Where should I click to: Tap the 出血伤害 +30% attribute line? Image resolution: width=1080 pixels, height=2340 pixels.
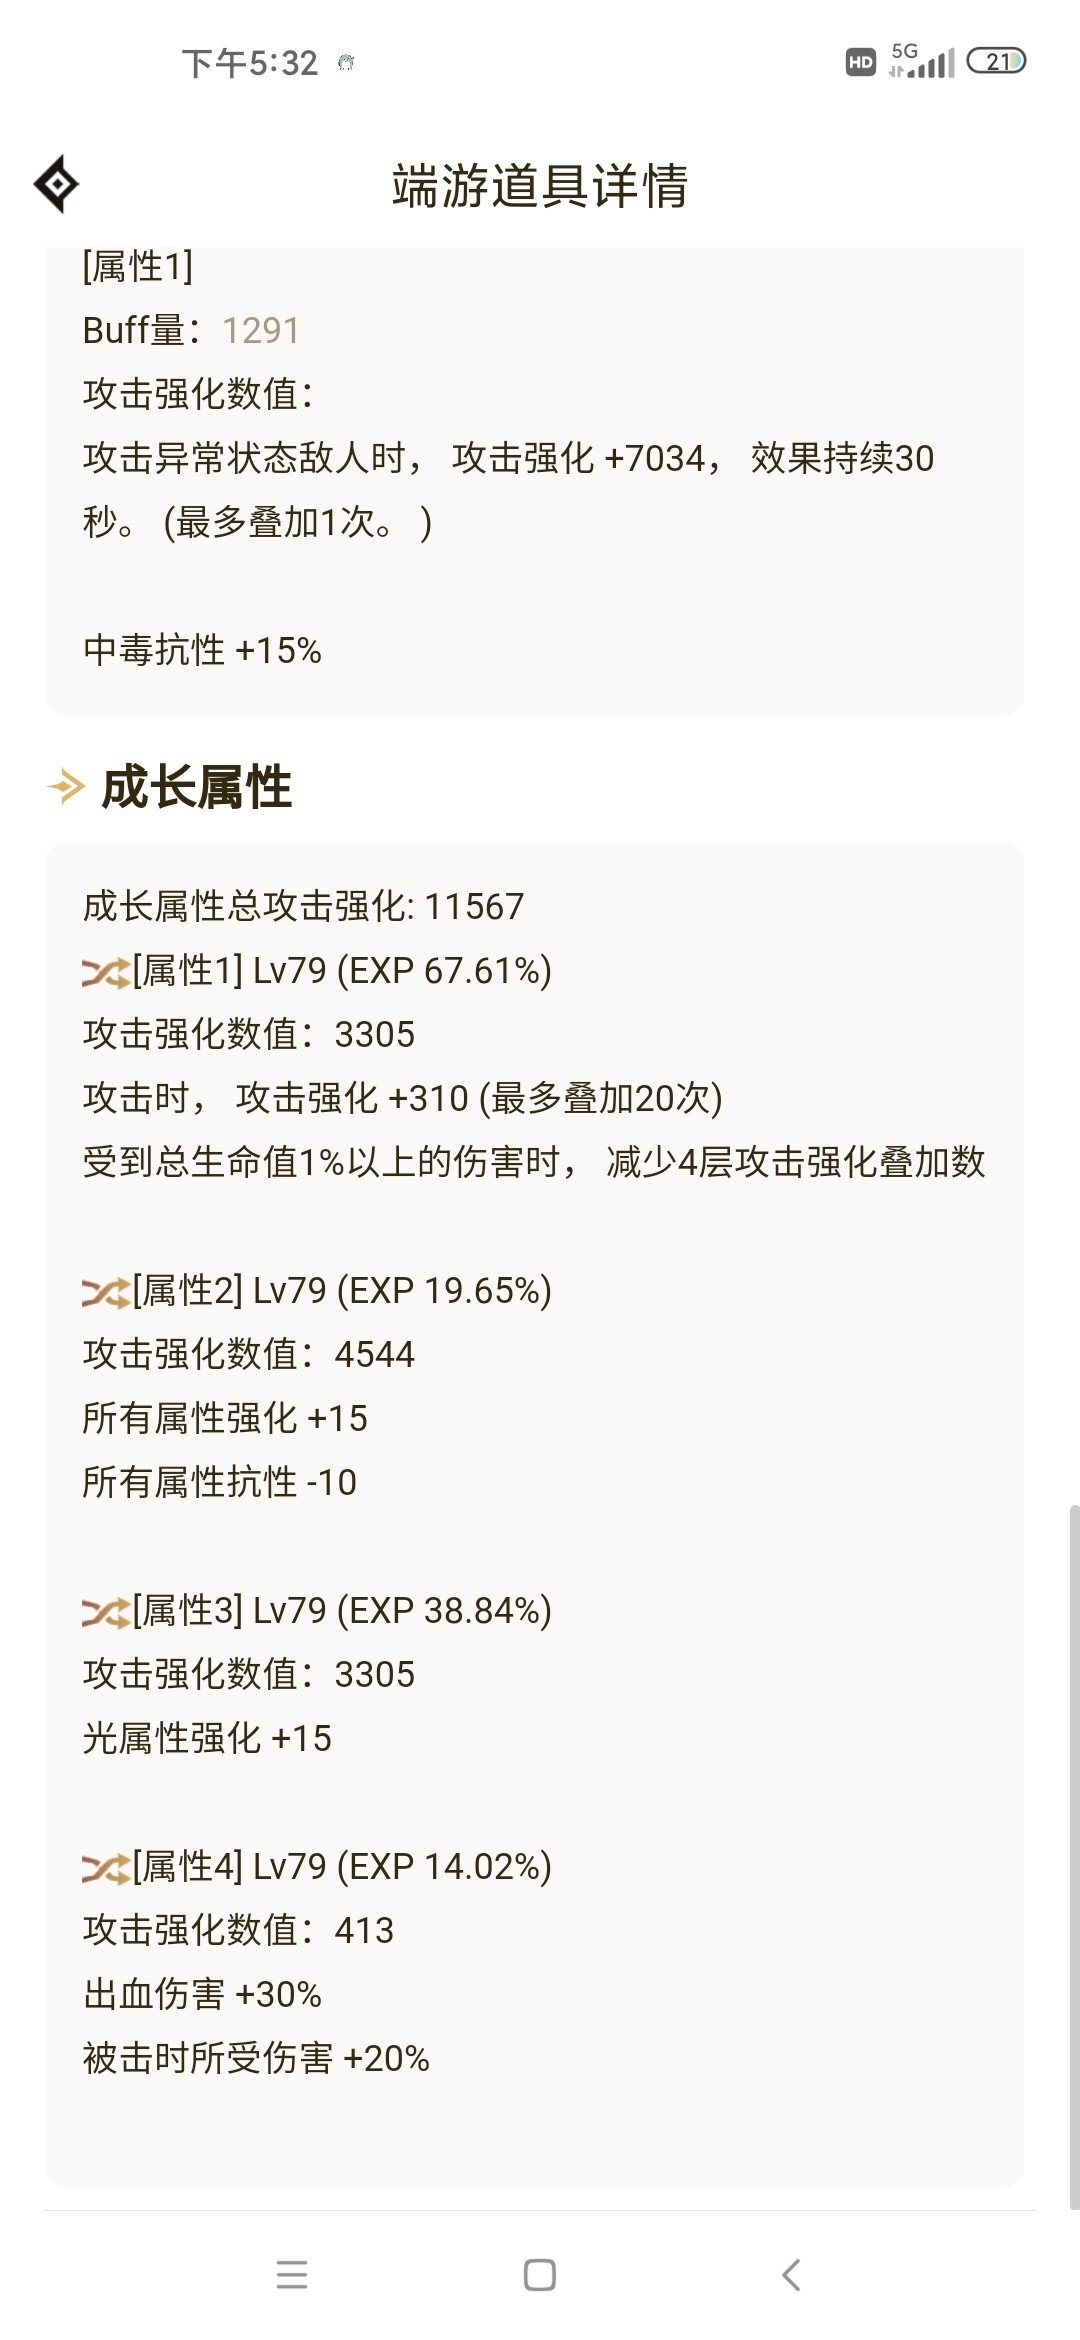click(x=202, y=1995)
